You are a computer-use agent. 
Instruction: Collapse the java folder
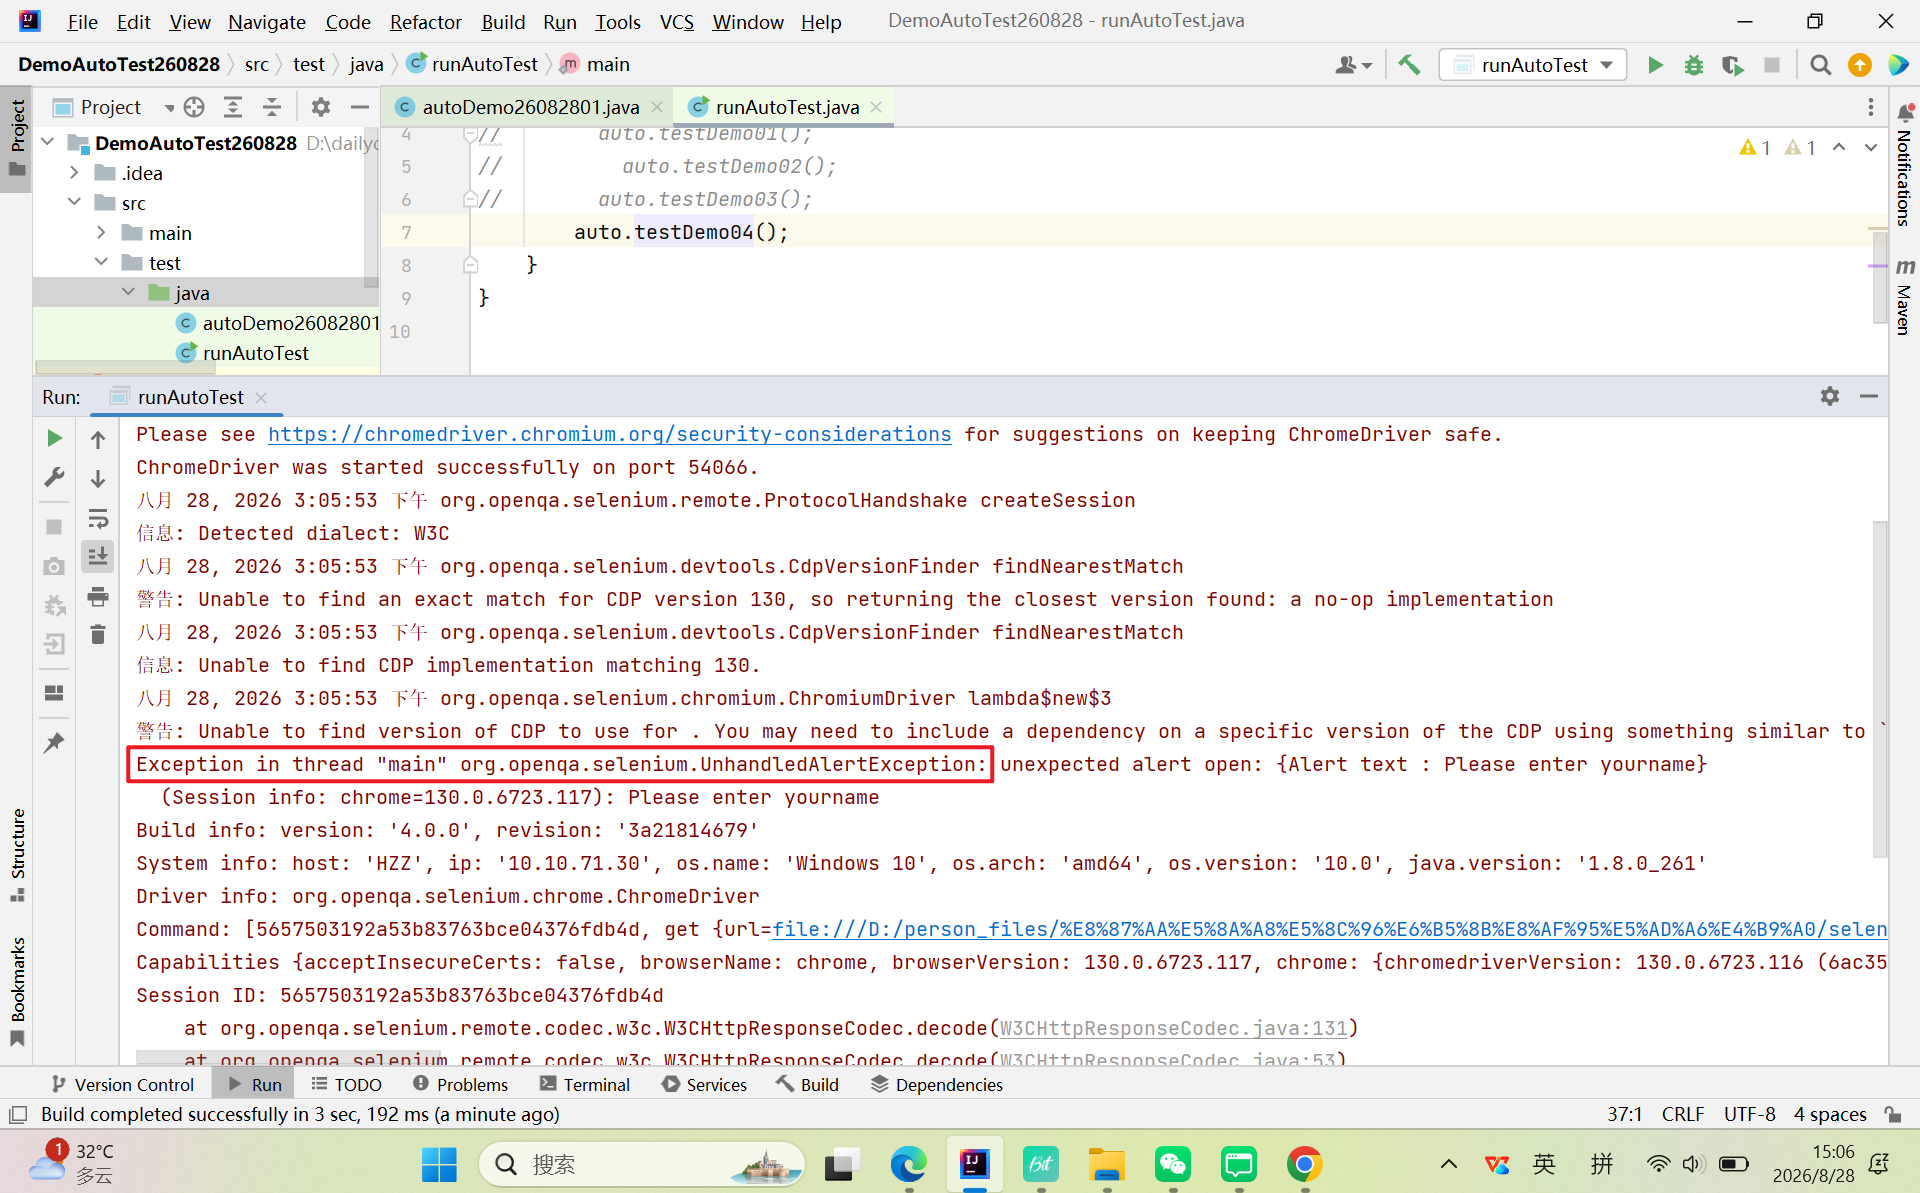(128, 292)
